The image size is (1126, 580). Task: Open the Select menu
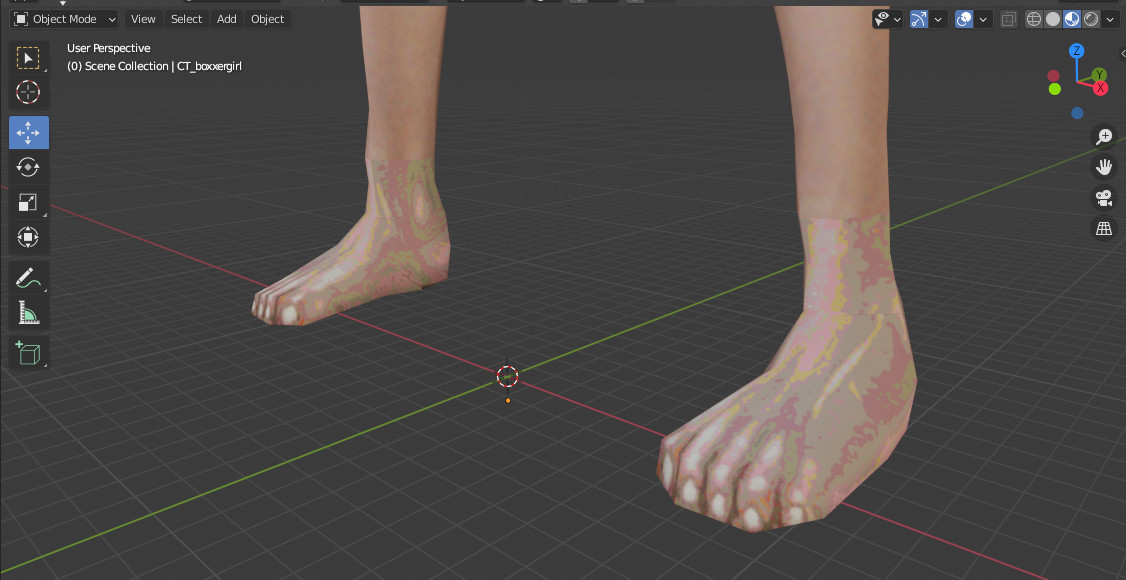pos(186,18)
